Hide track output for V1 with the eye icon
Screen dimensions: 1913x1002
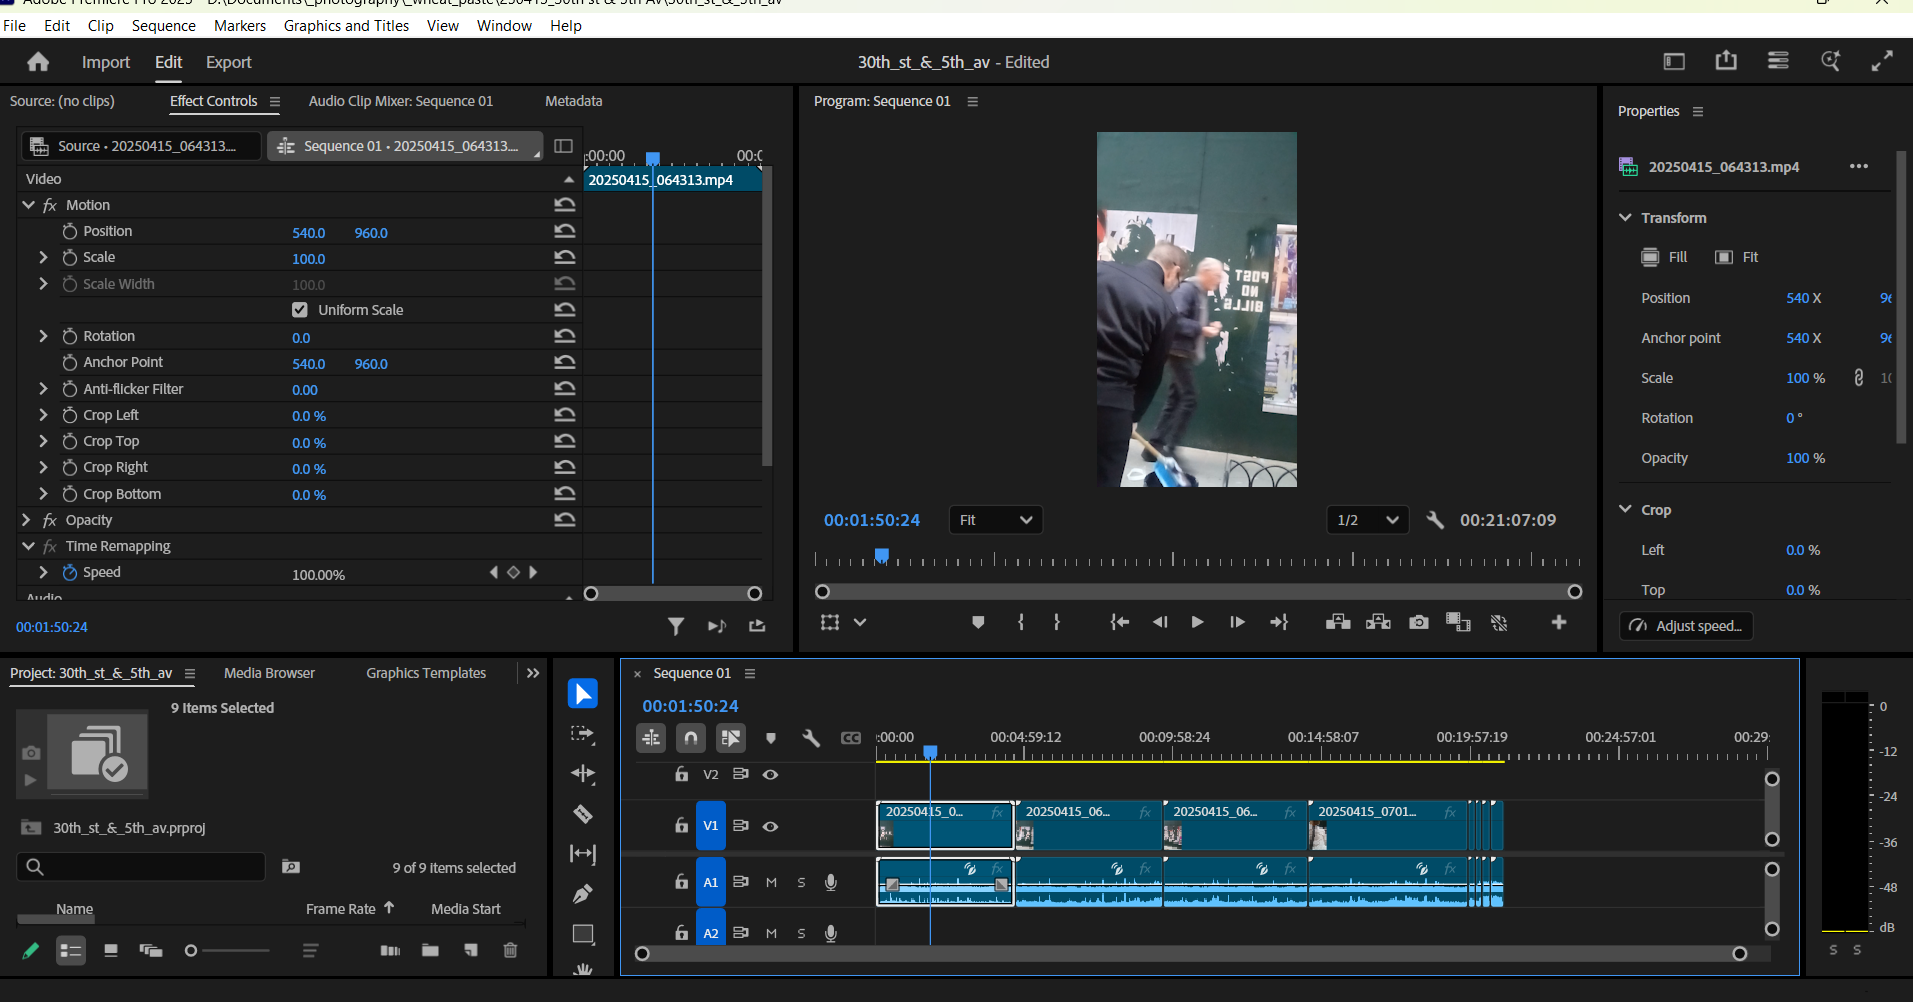coord(770,826)
